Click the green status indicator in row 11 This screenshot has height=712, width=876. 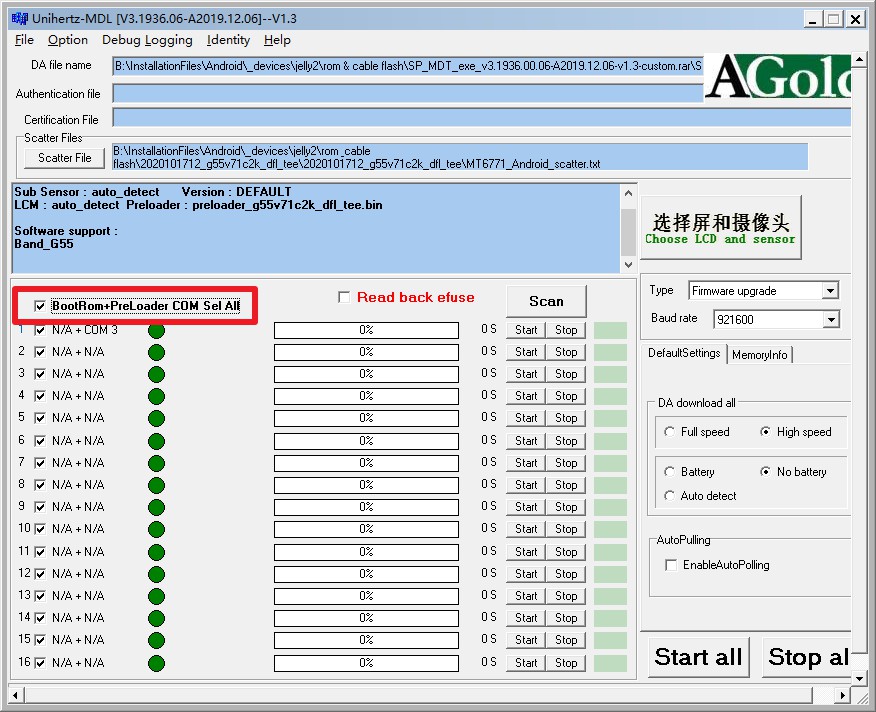tap(156, 552)
